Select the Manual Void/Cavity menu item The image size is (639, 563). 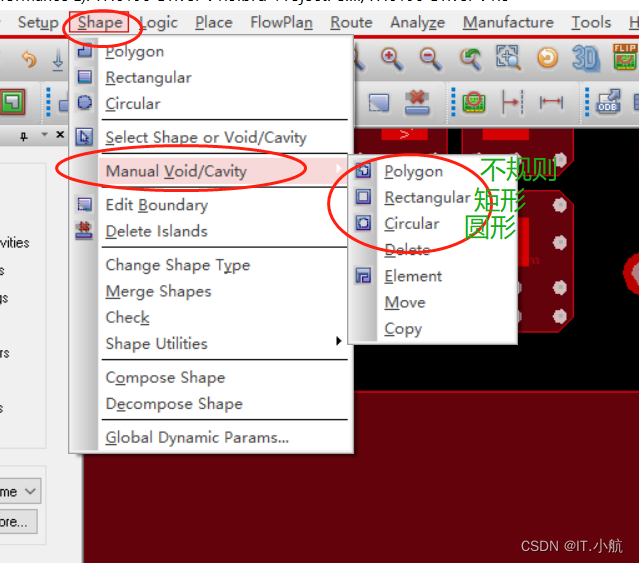(211, 171)
